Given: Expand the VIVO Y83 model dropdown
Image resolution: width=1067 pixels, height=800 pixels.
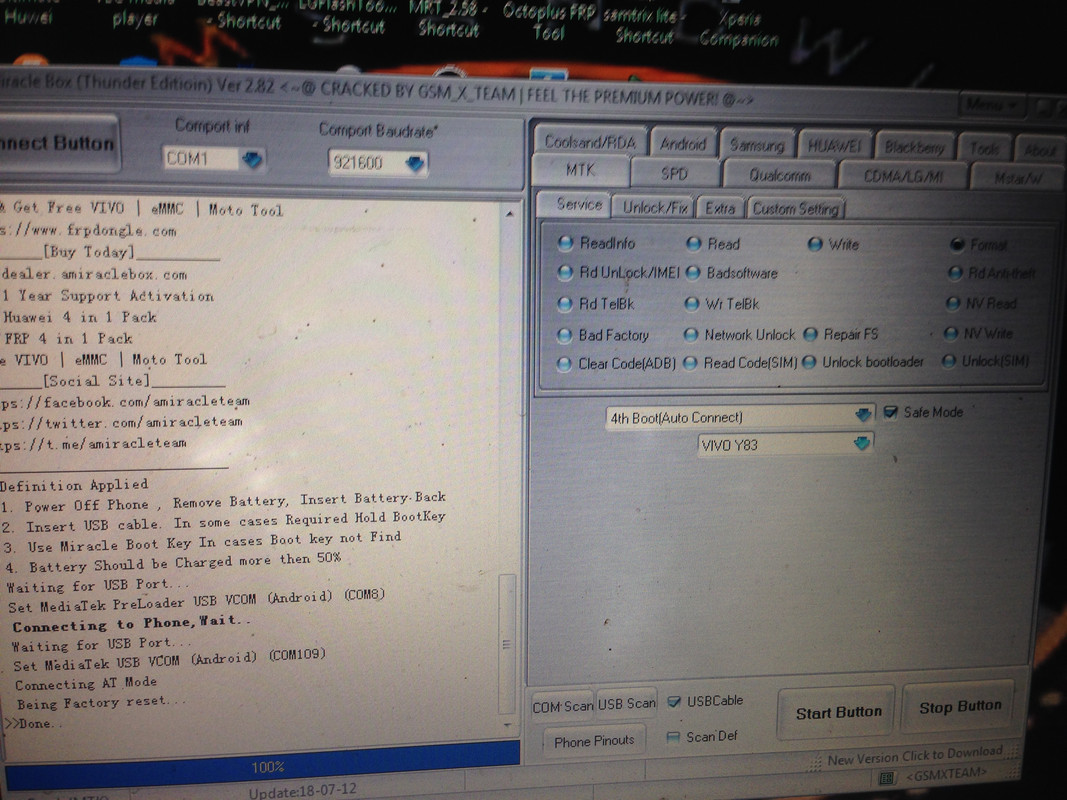Looking at the screenshot, I should tap(861, 444).
